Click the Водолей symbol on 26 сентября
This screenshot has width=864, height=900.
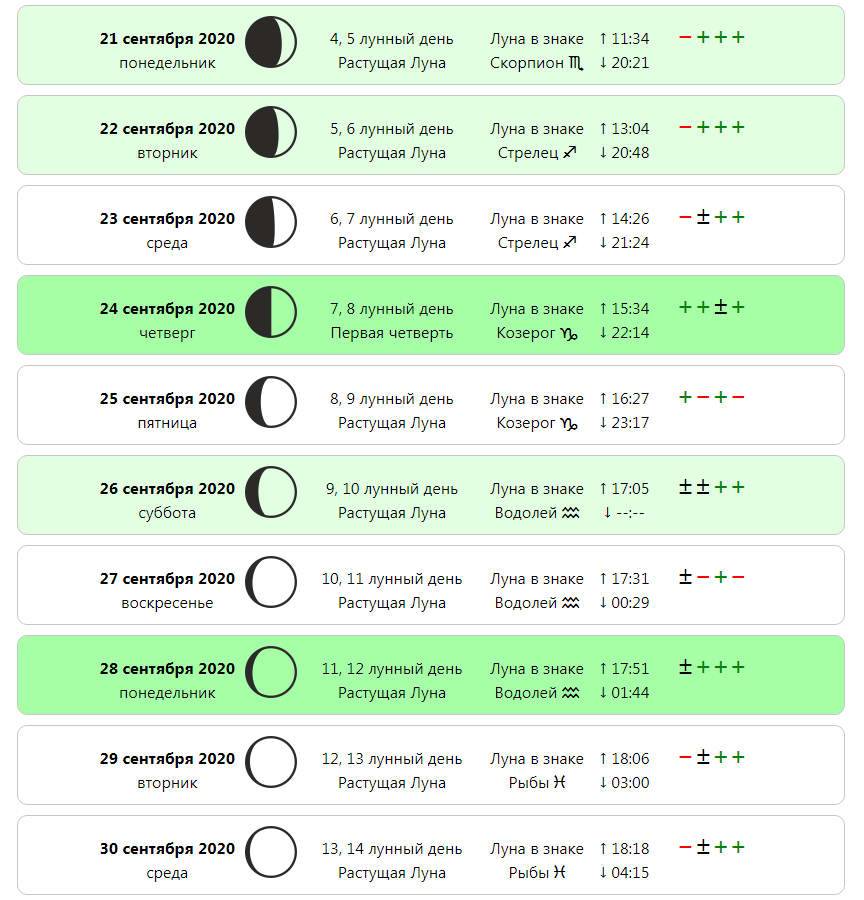[x=570, y=513]
